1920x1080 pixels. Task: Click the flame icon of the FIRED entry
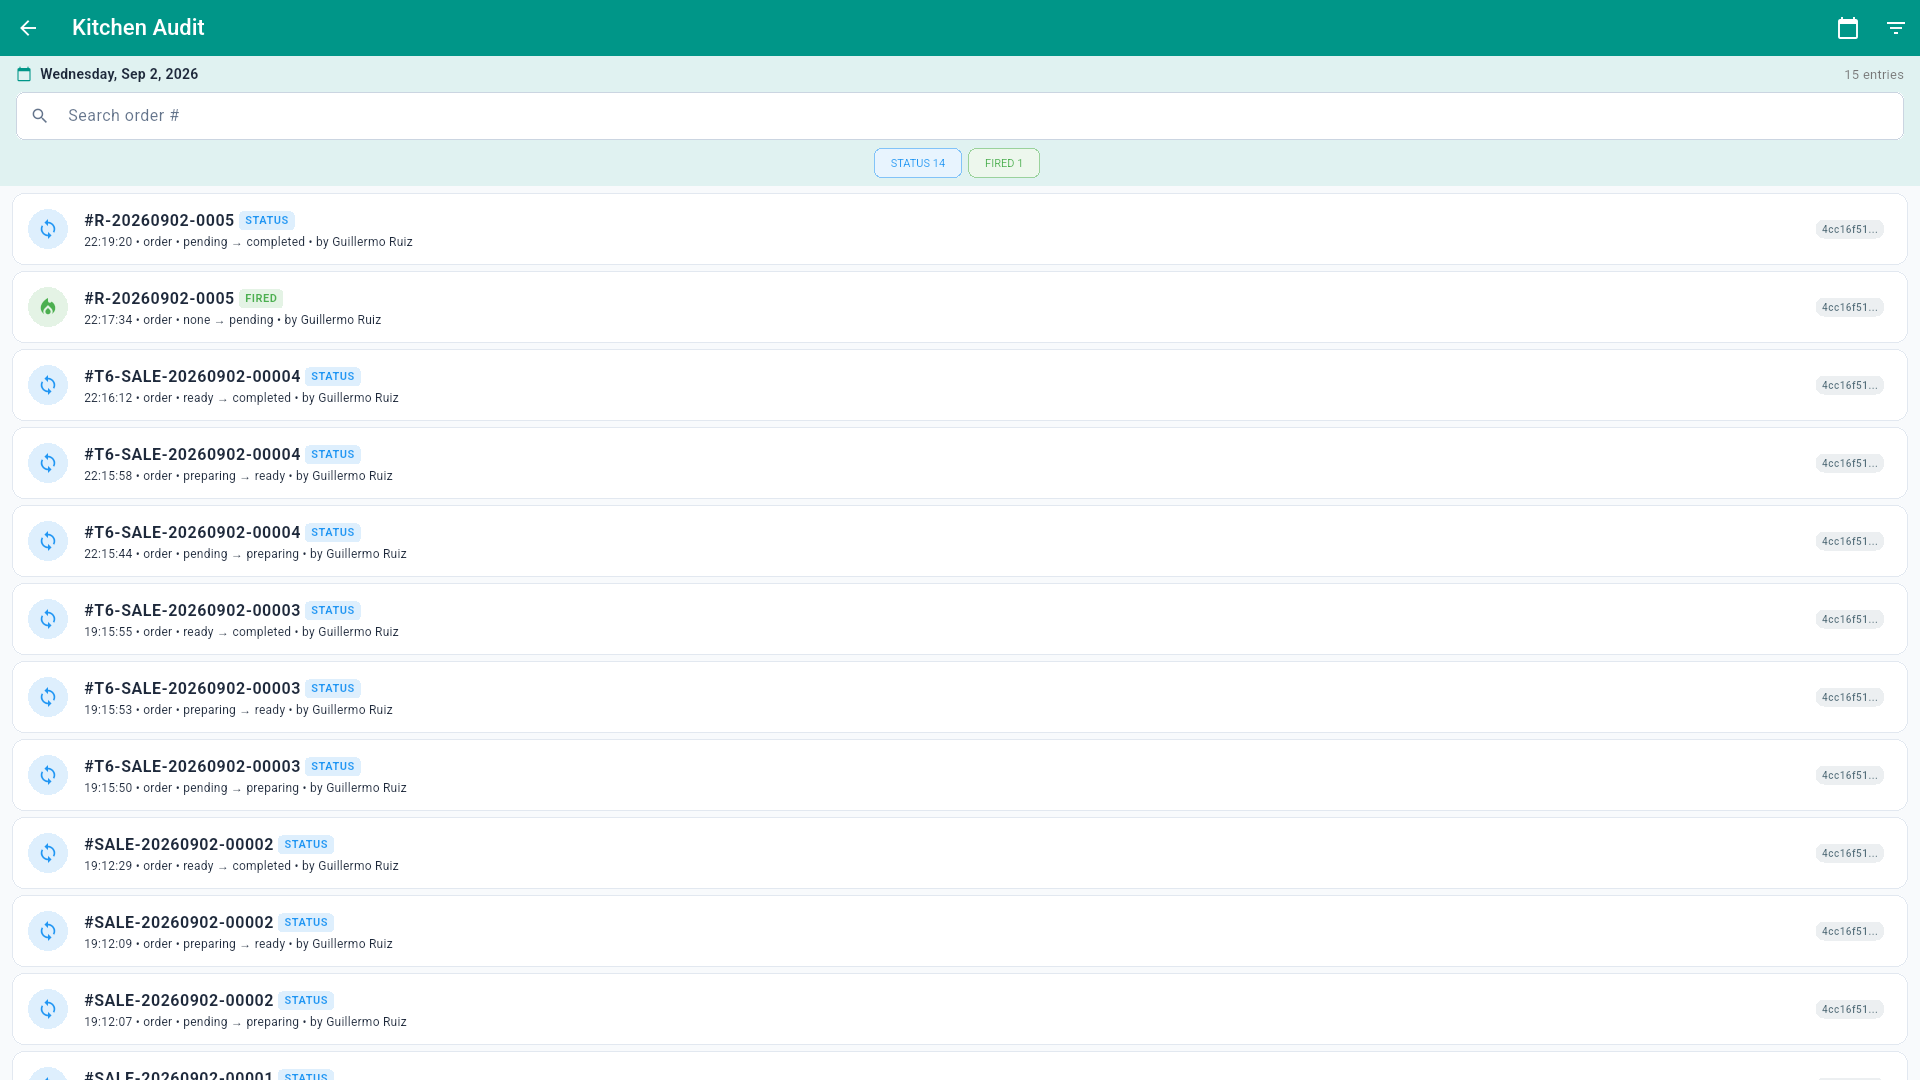click(x=48, y=307)
